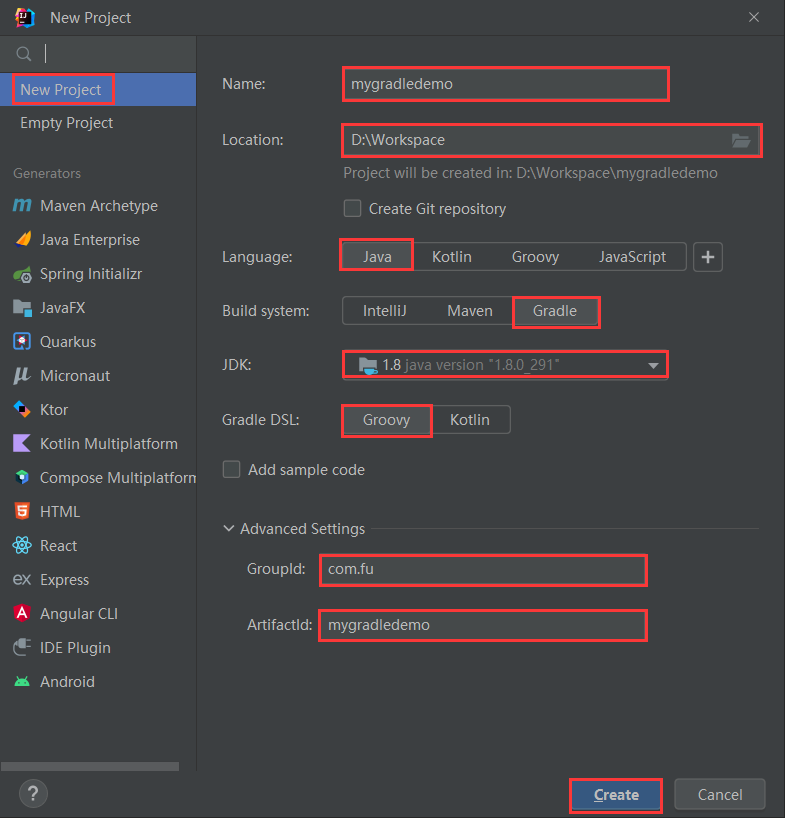The image size is (785, 818).
Task: Click into the GroupId field
Action: coord(483,569)
